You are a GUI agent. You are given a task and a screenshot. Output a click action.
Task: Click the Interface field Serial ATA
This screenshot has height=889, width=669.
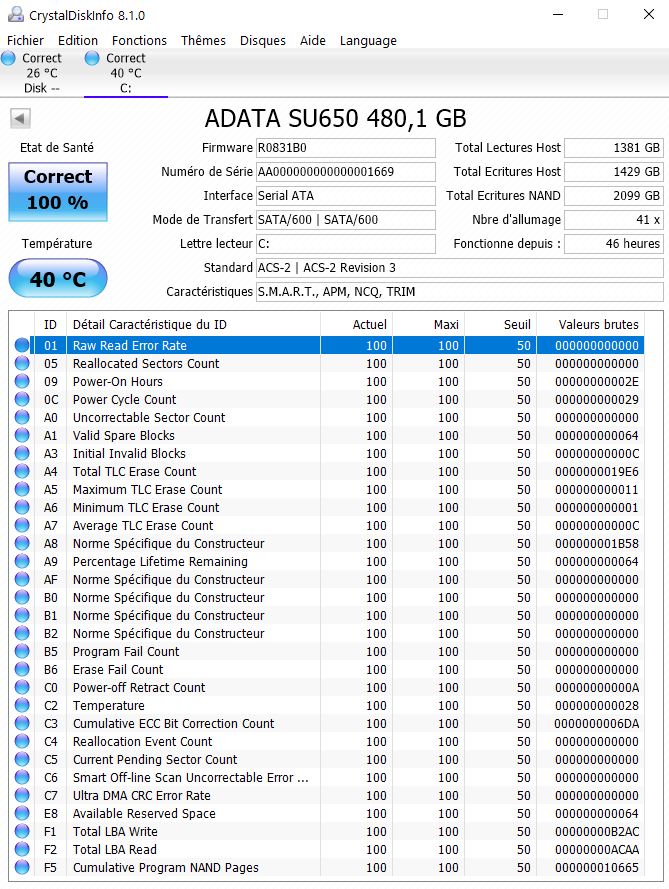click(346, 196)
